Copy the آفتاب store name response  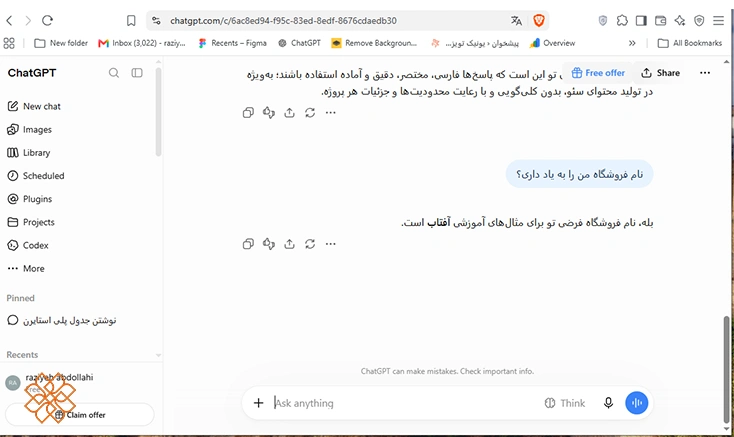pyautogui.click(x=248, y=244)
